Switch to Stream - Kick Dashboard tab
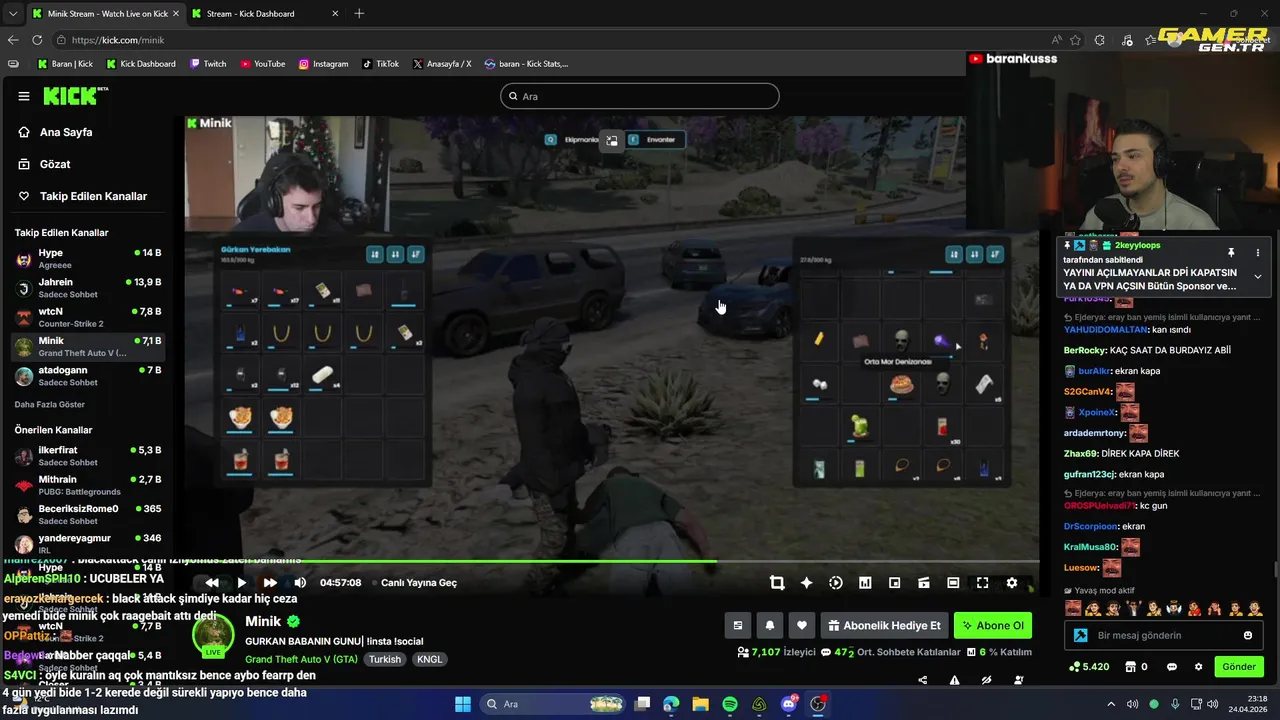 (266, 14)
